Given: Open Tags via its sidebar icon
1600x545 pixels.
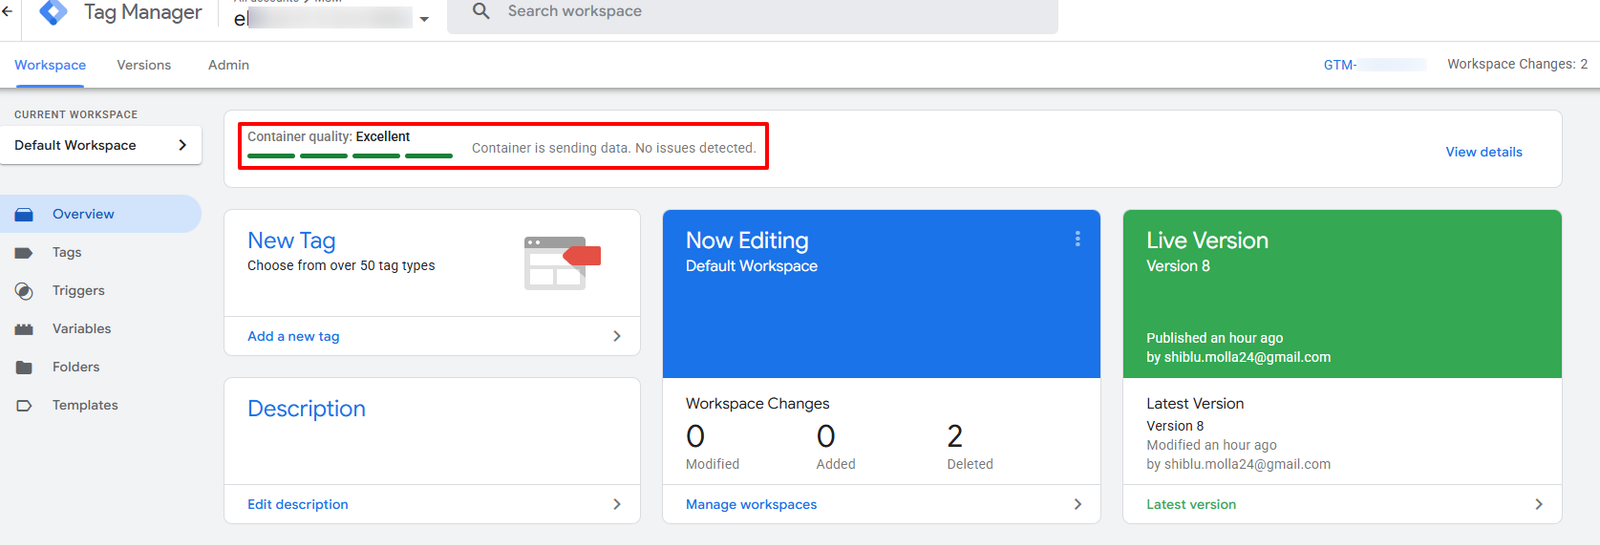Looking at the screenshot, I should [x=24, y=253].
